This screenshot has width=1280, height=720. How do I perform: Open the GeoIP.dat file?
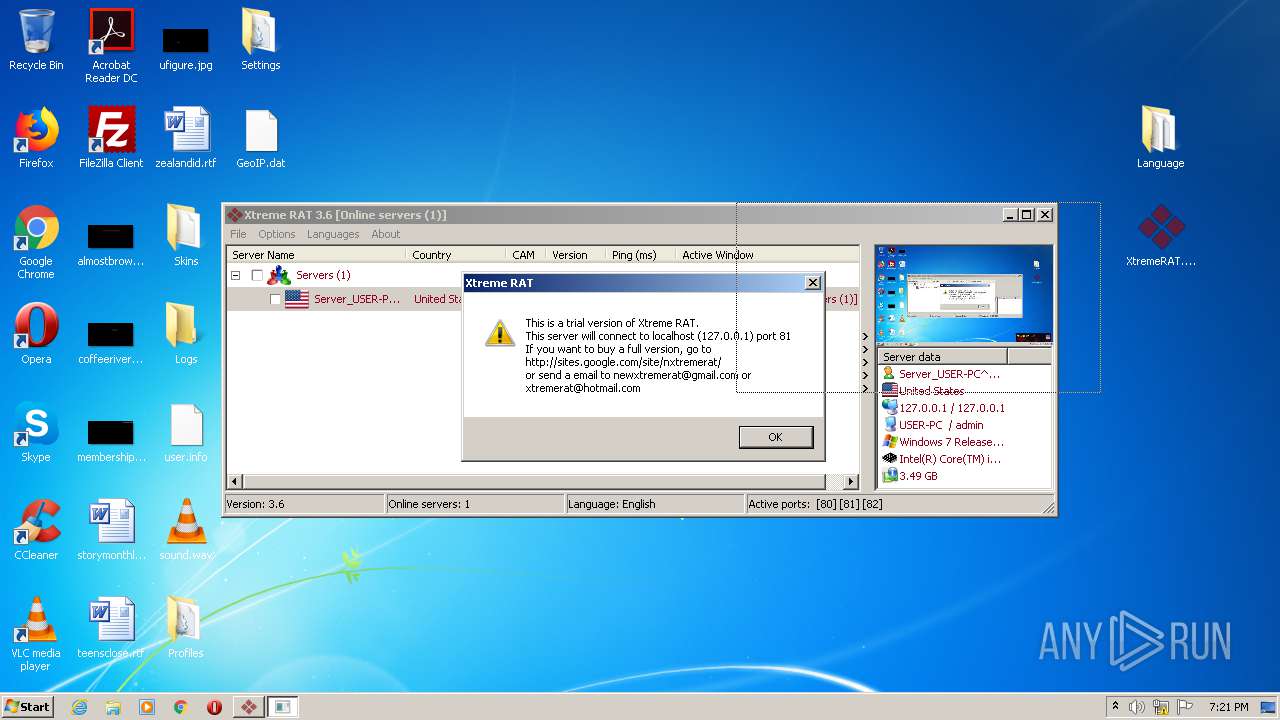tap(260, 138)
